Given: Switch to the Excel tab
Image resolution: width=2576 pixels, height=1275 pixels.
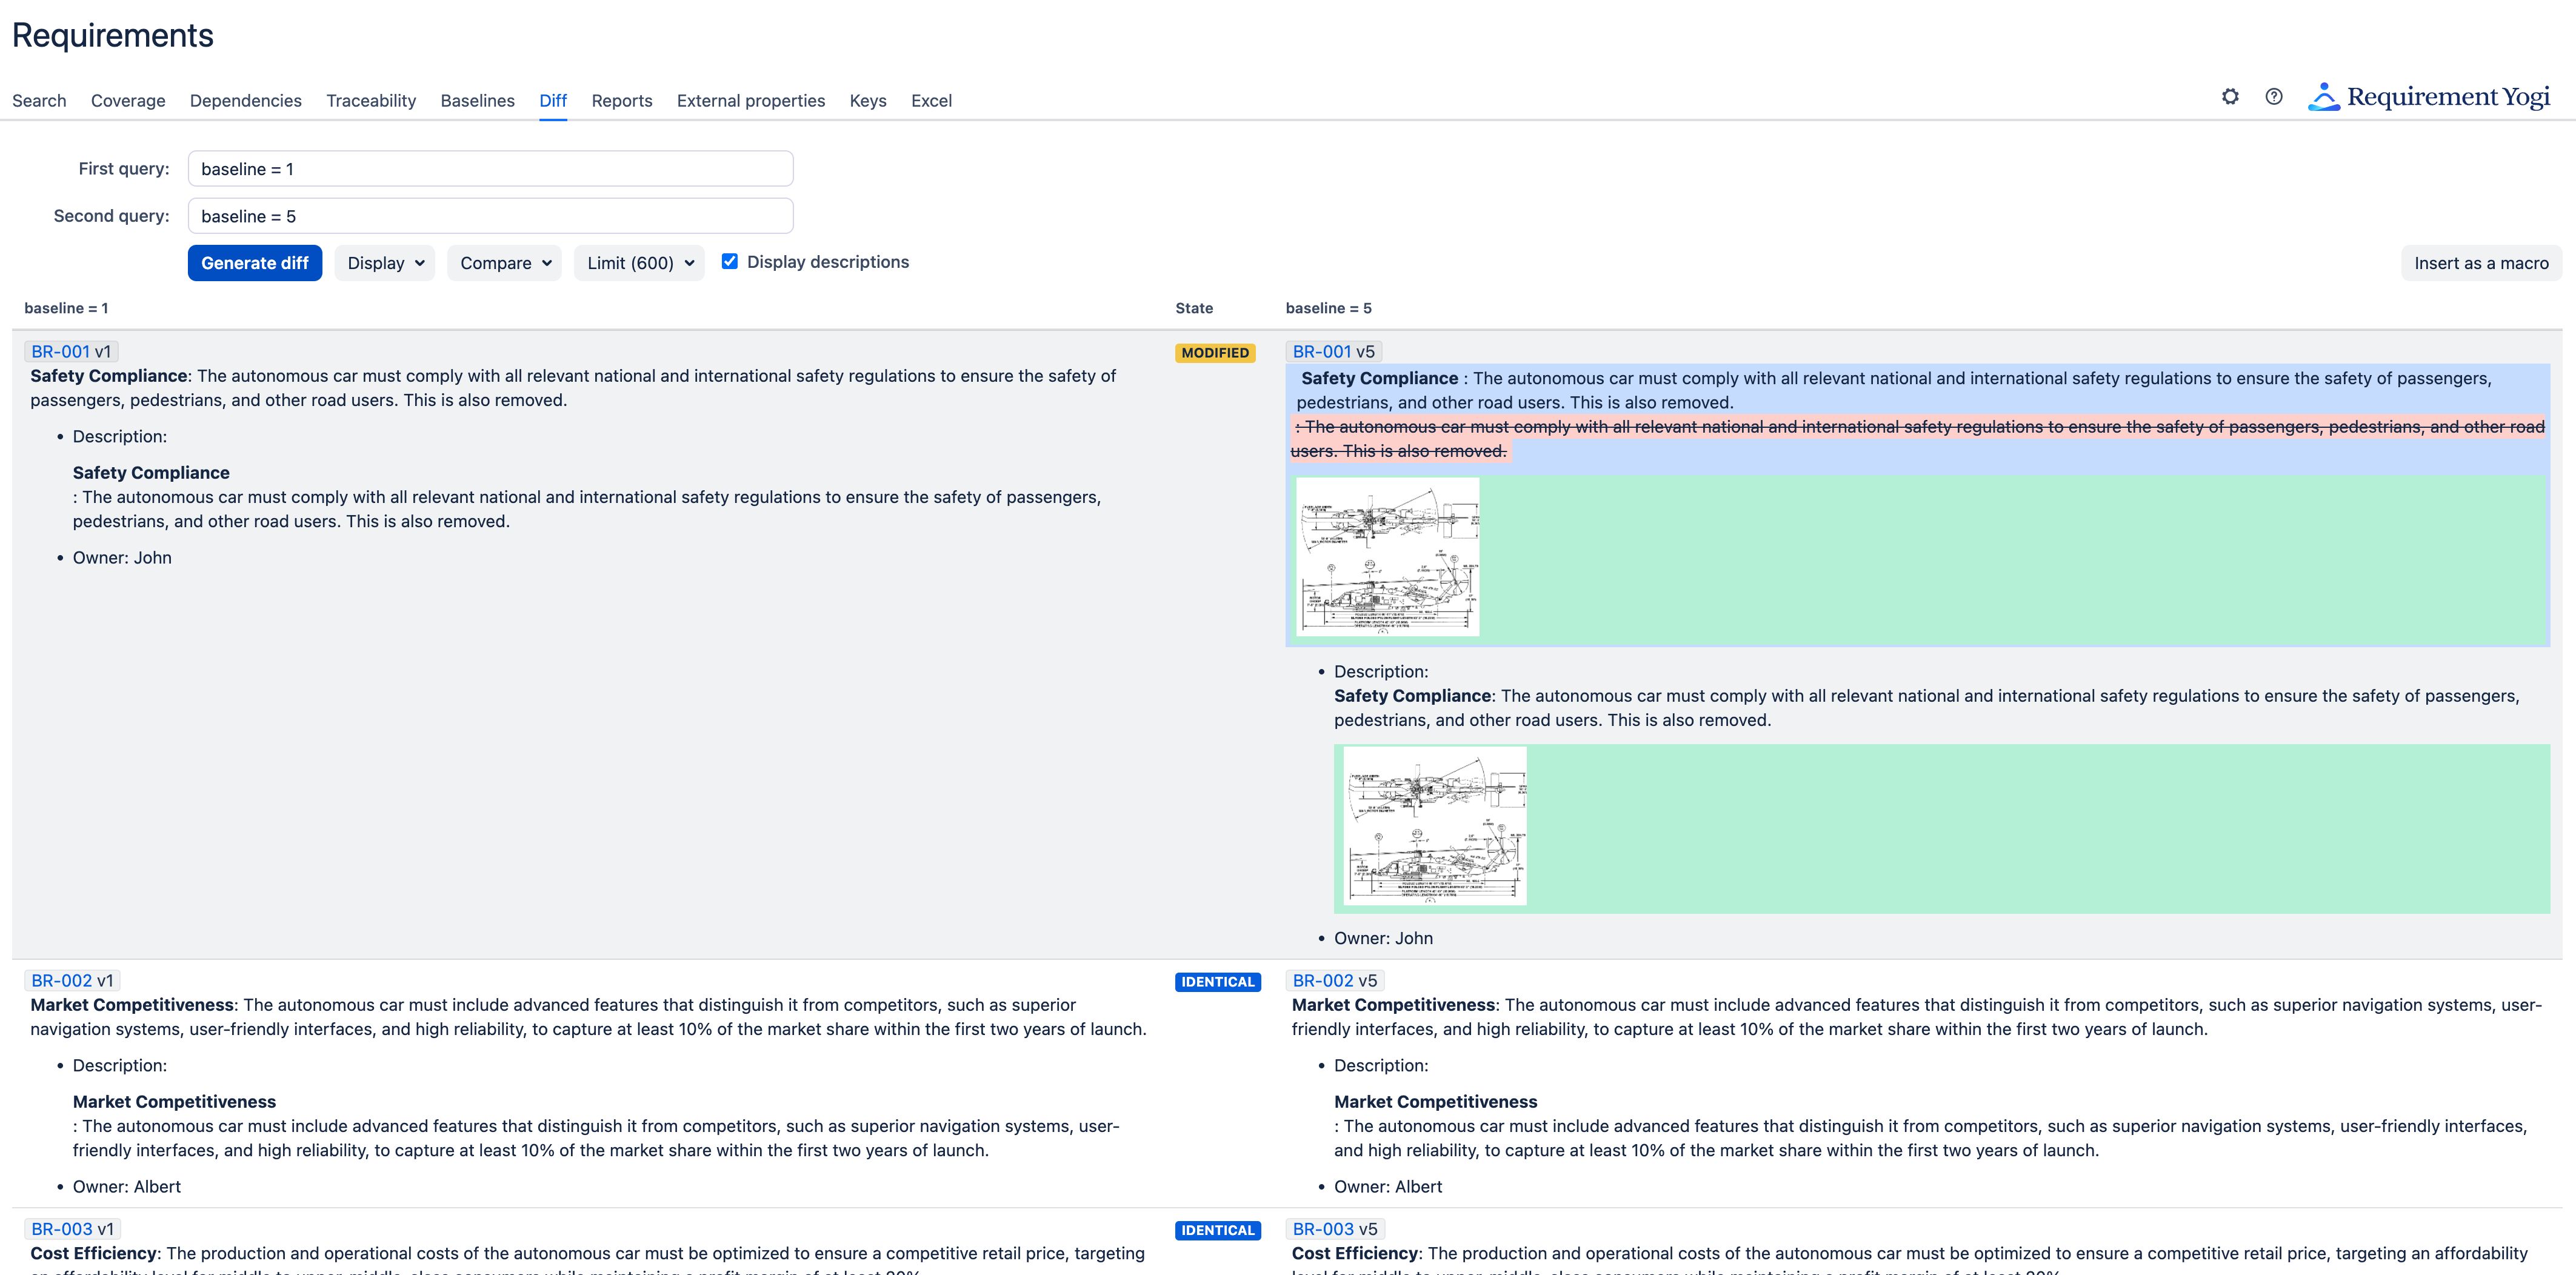Looking at the screenshot, I should [x=931, y=100].
